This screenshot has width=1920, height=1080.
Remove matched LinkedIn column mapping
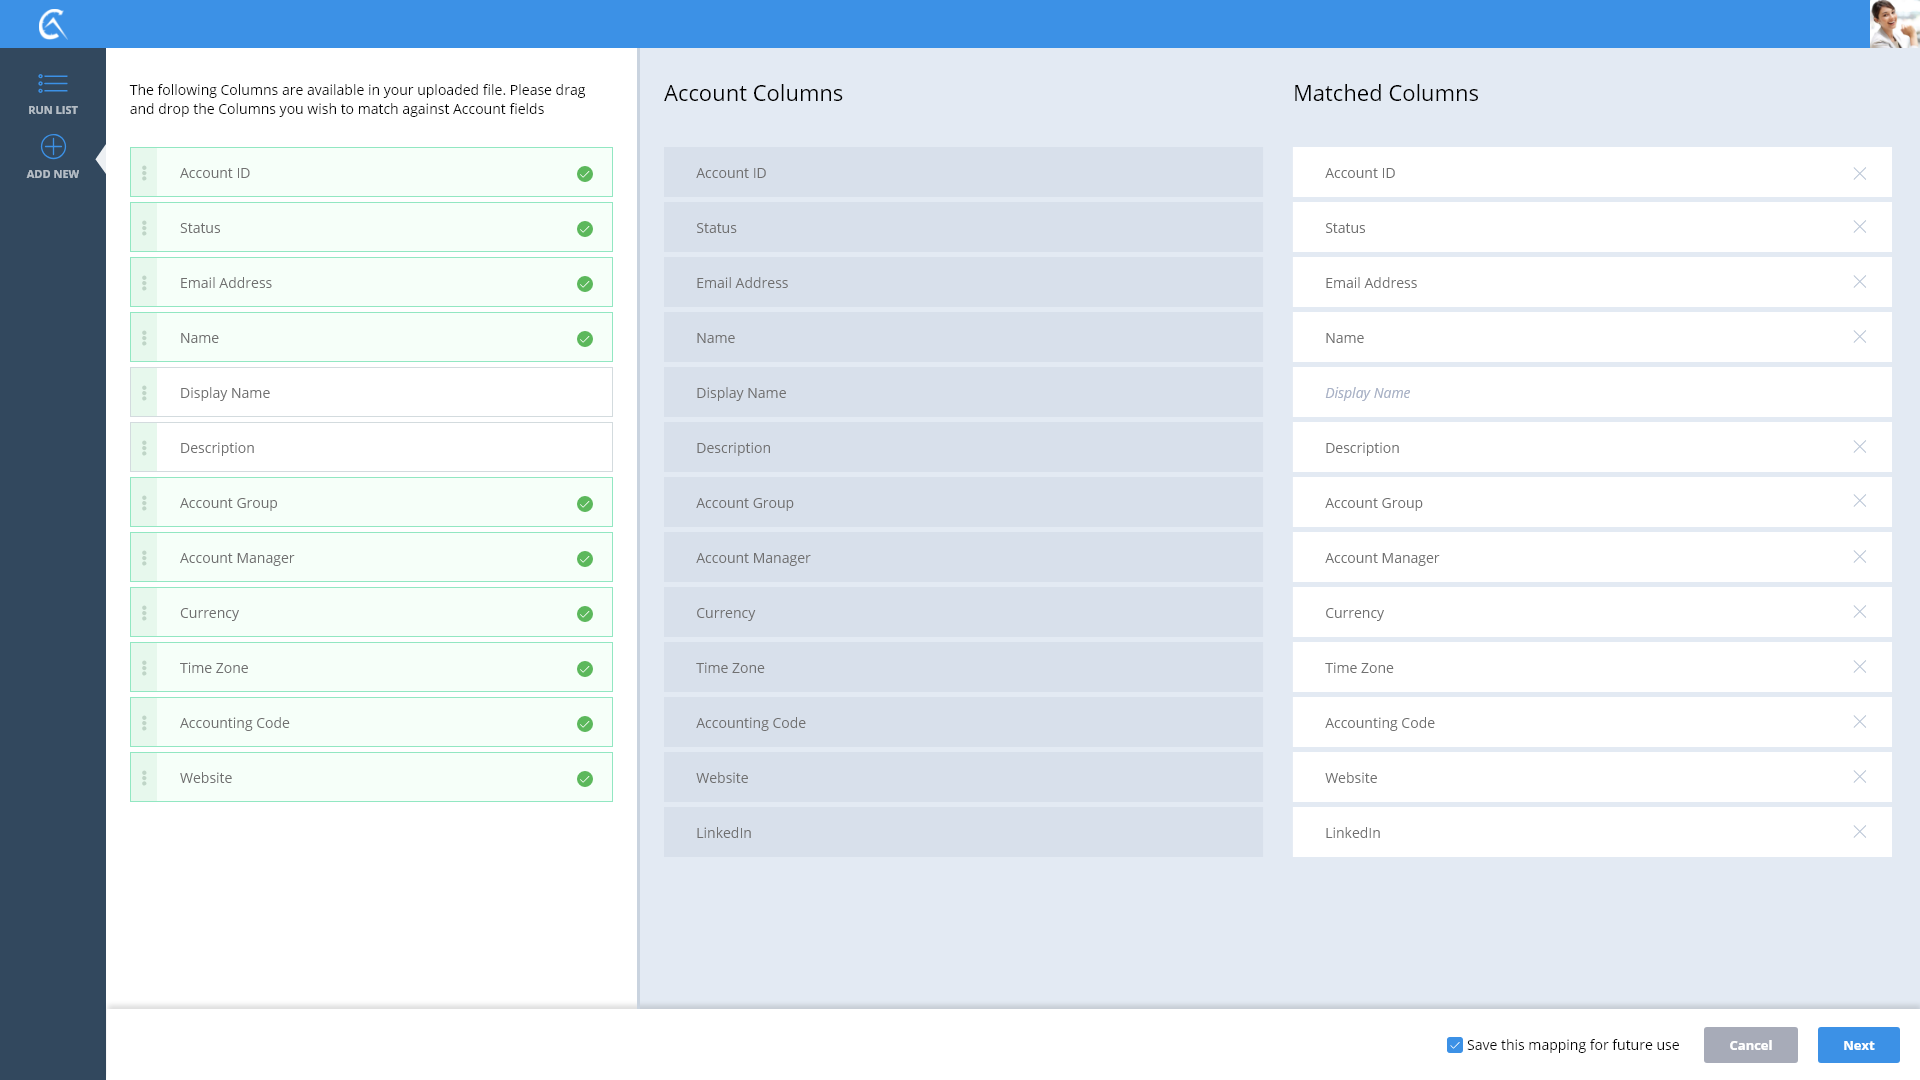[1859, 832]
